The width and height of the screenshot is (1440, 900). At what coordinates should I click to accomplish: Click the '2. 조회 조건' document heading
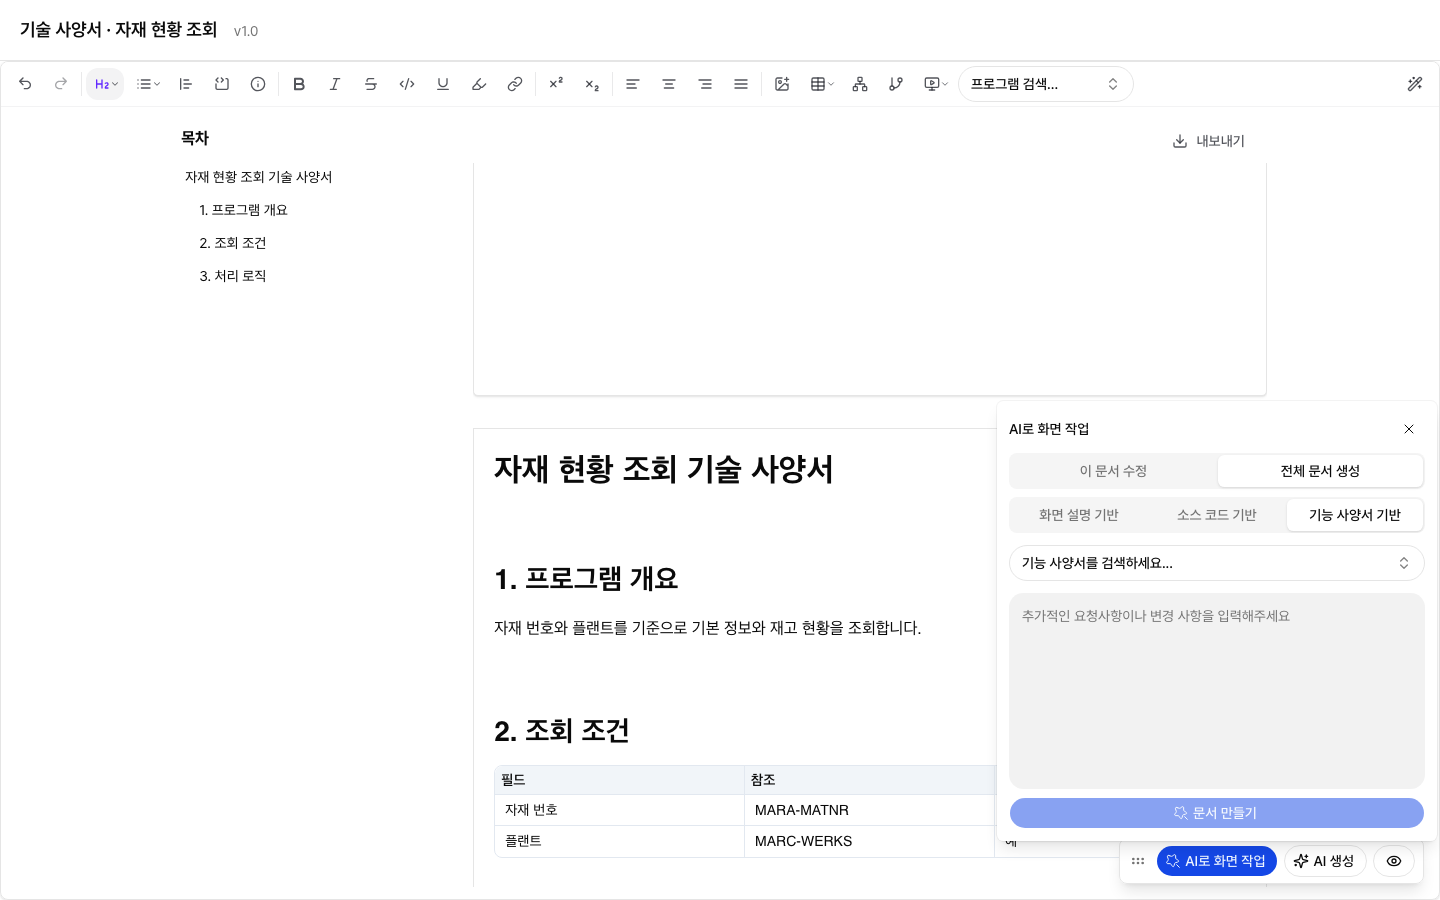(562, 731)
